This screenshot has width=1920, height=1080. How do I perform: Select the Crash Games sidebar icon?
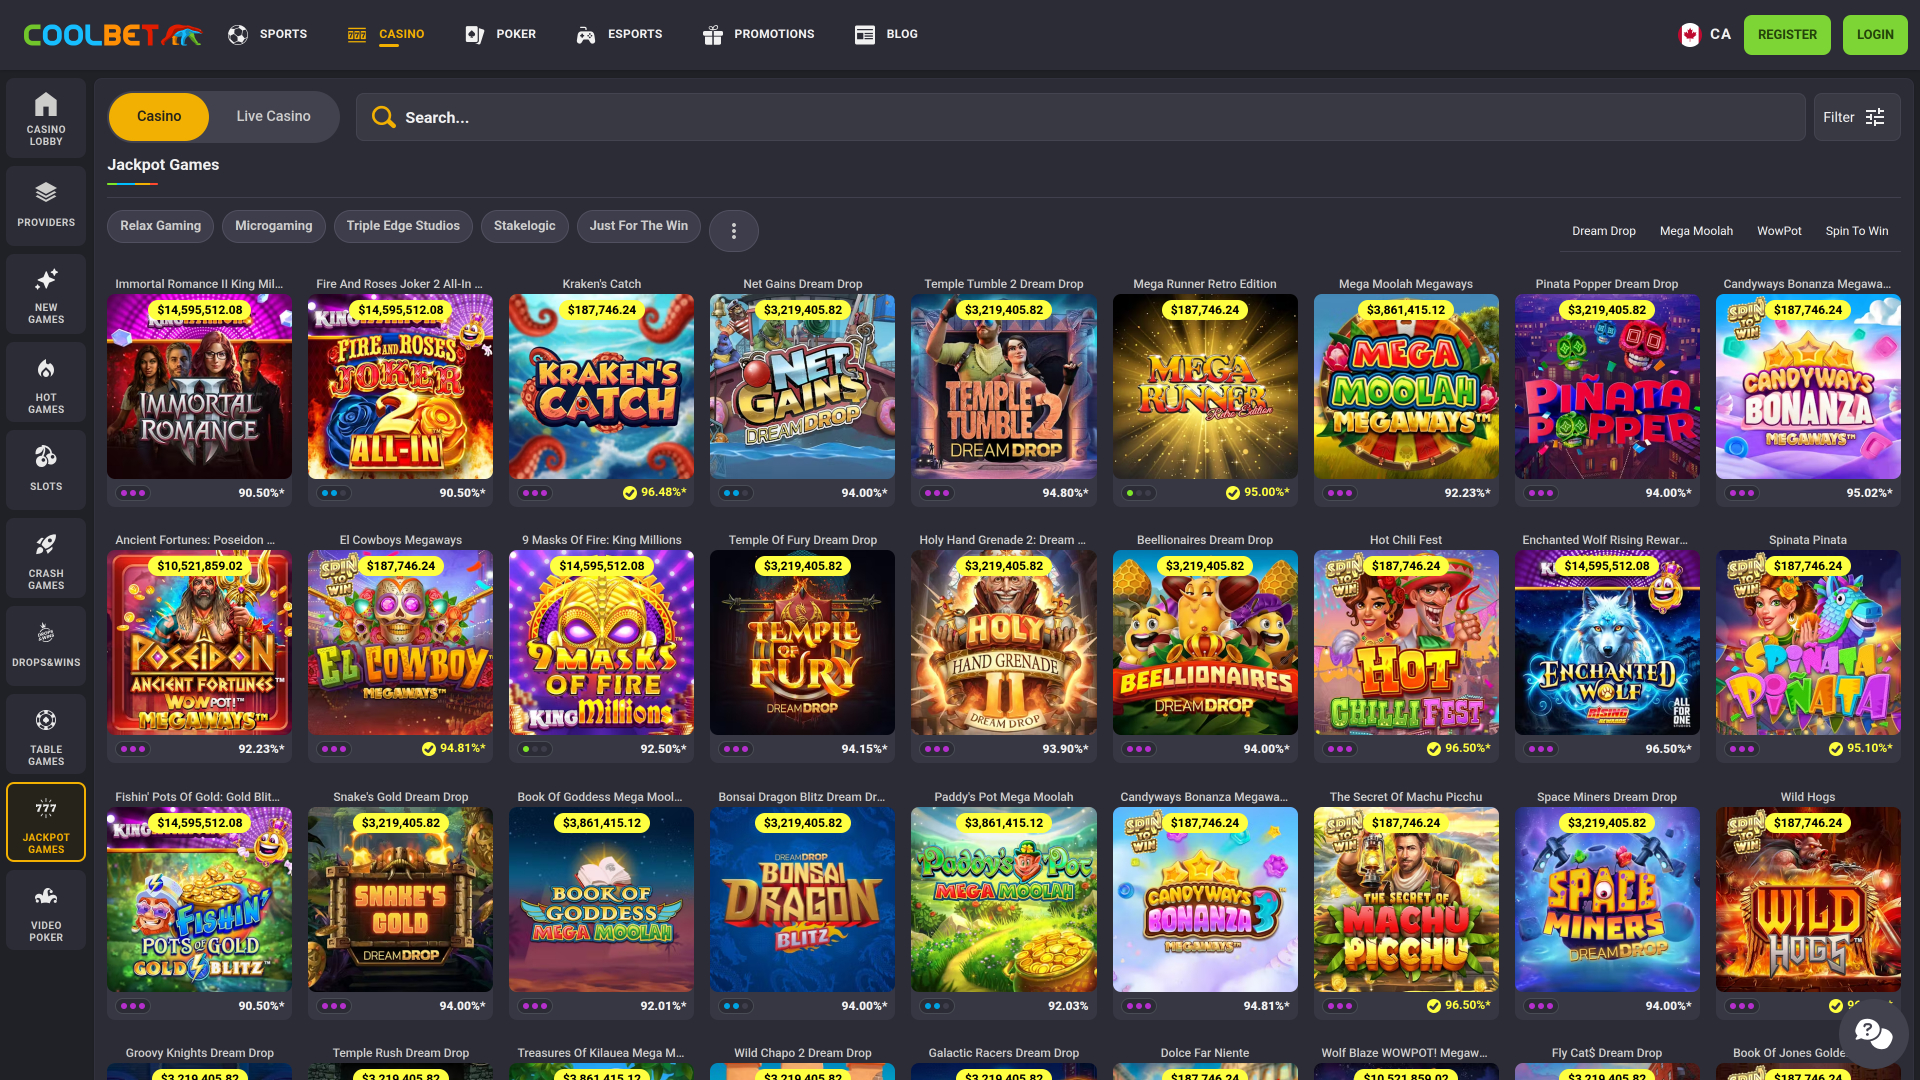click(45, 558)
